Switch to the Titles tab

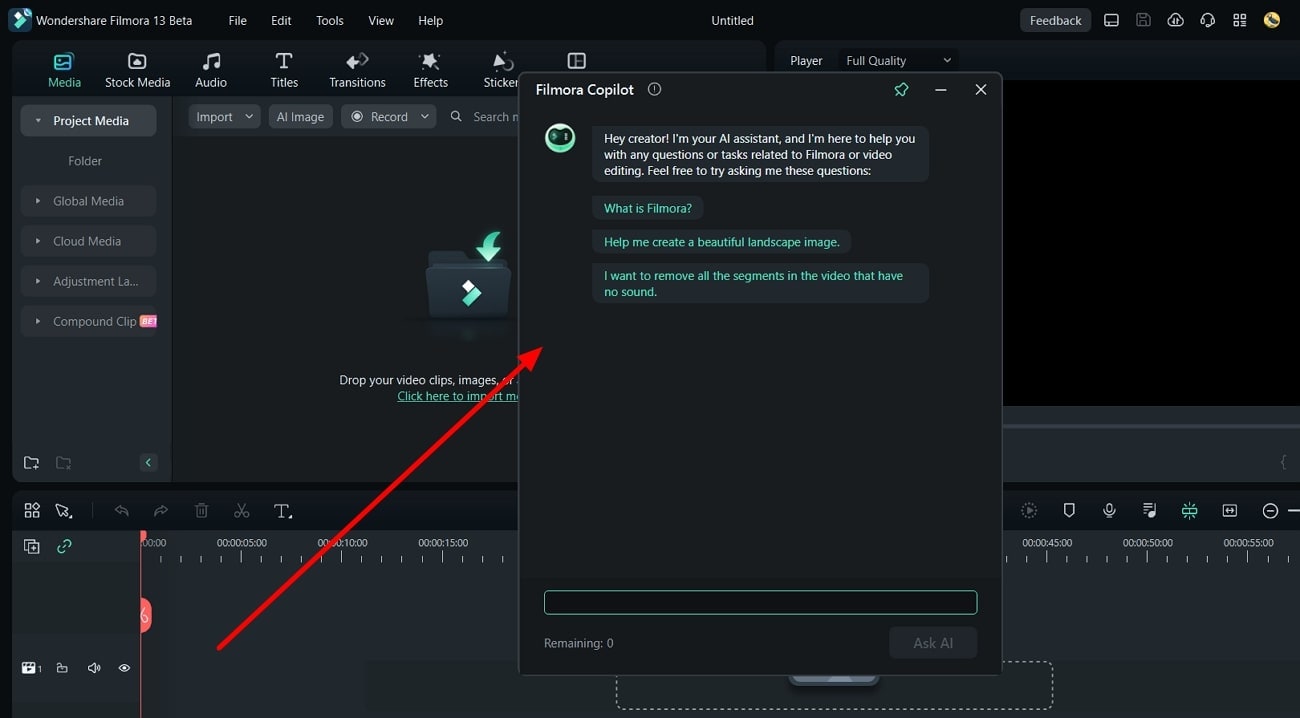(x=284, y=70)
